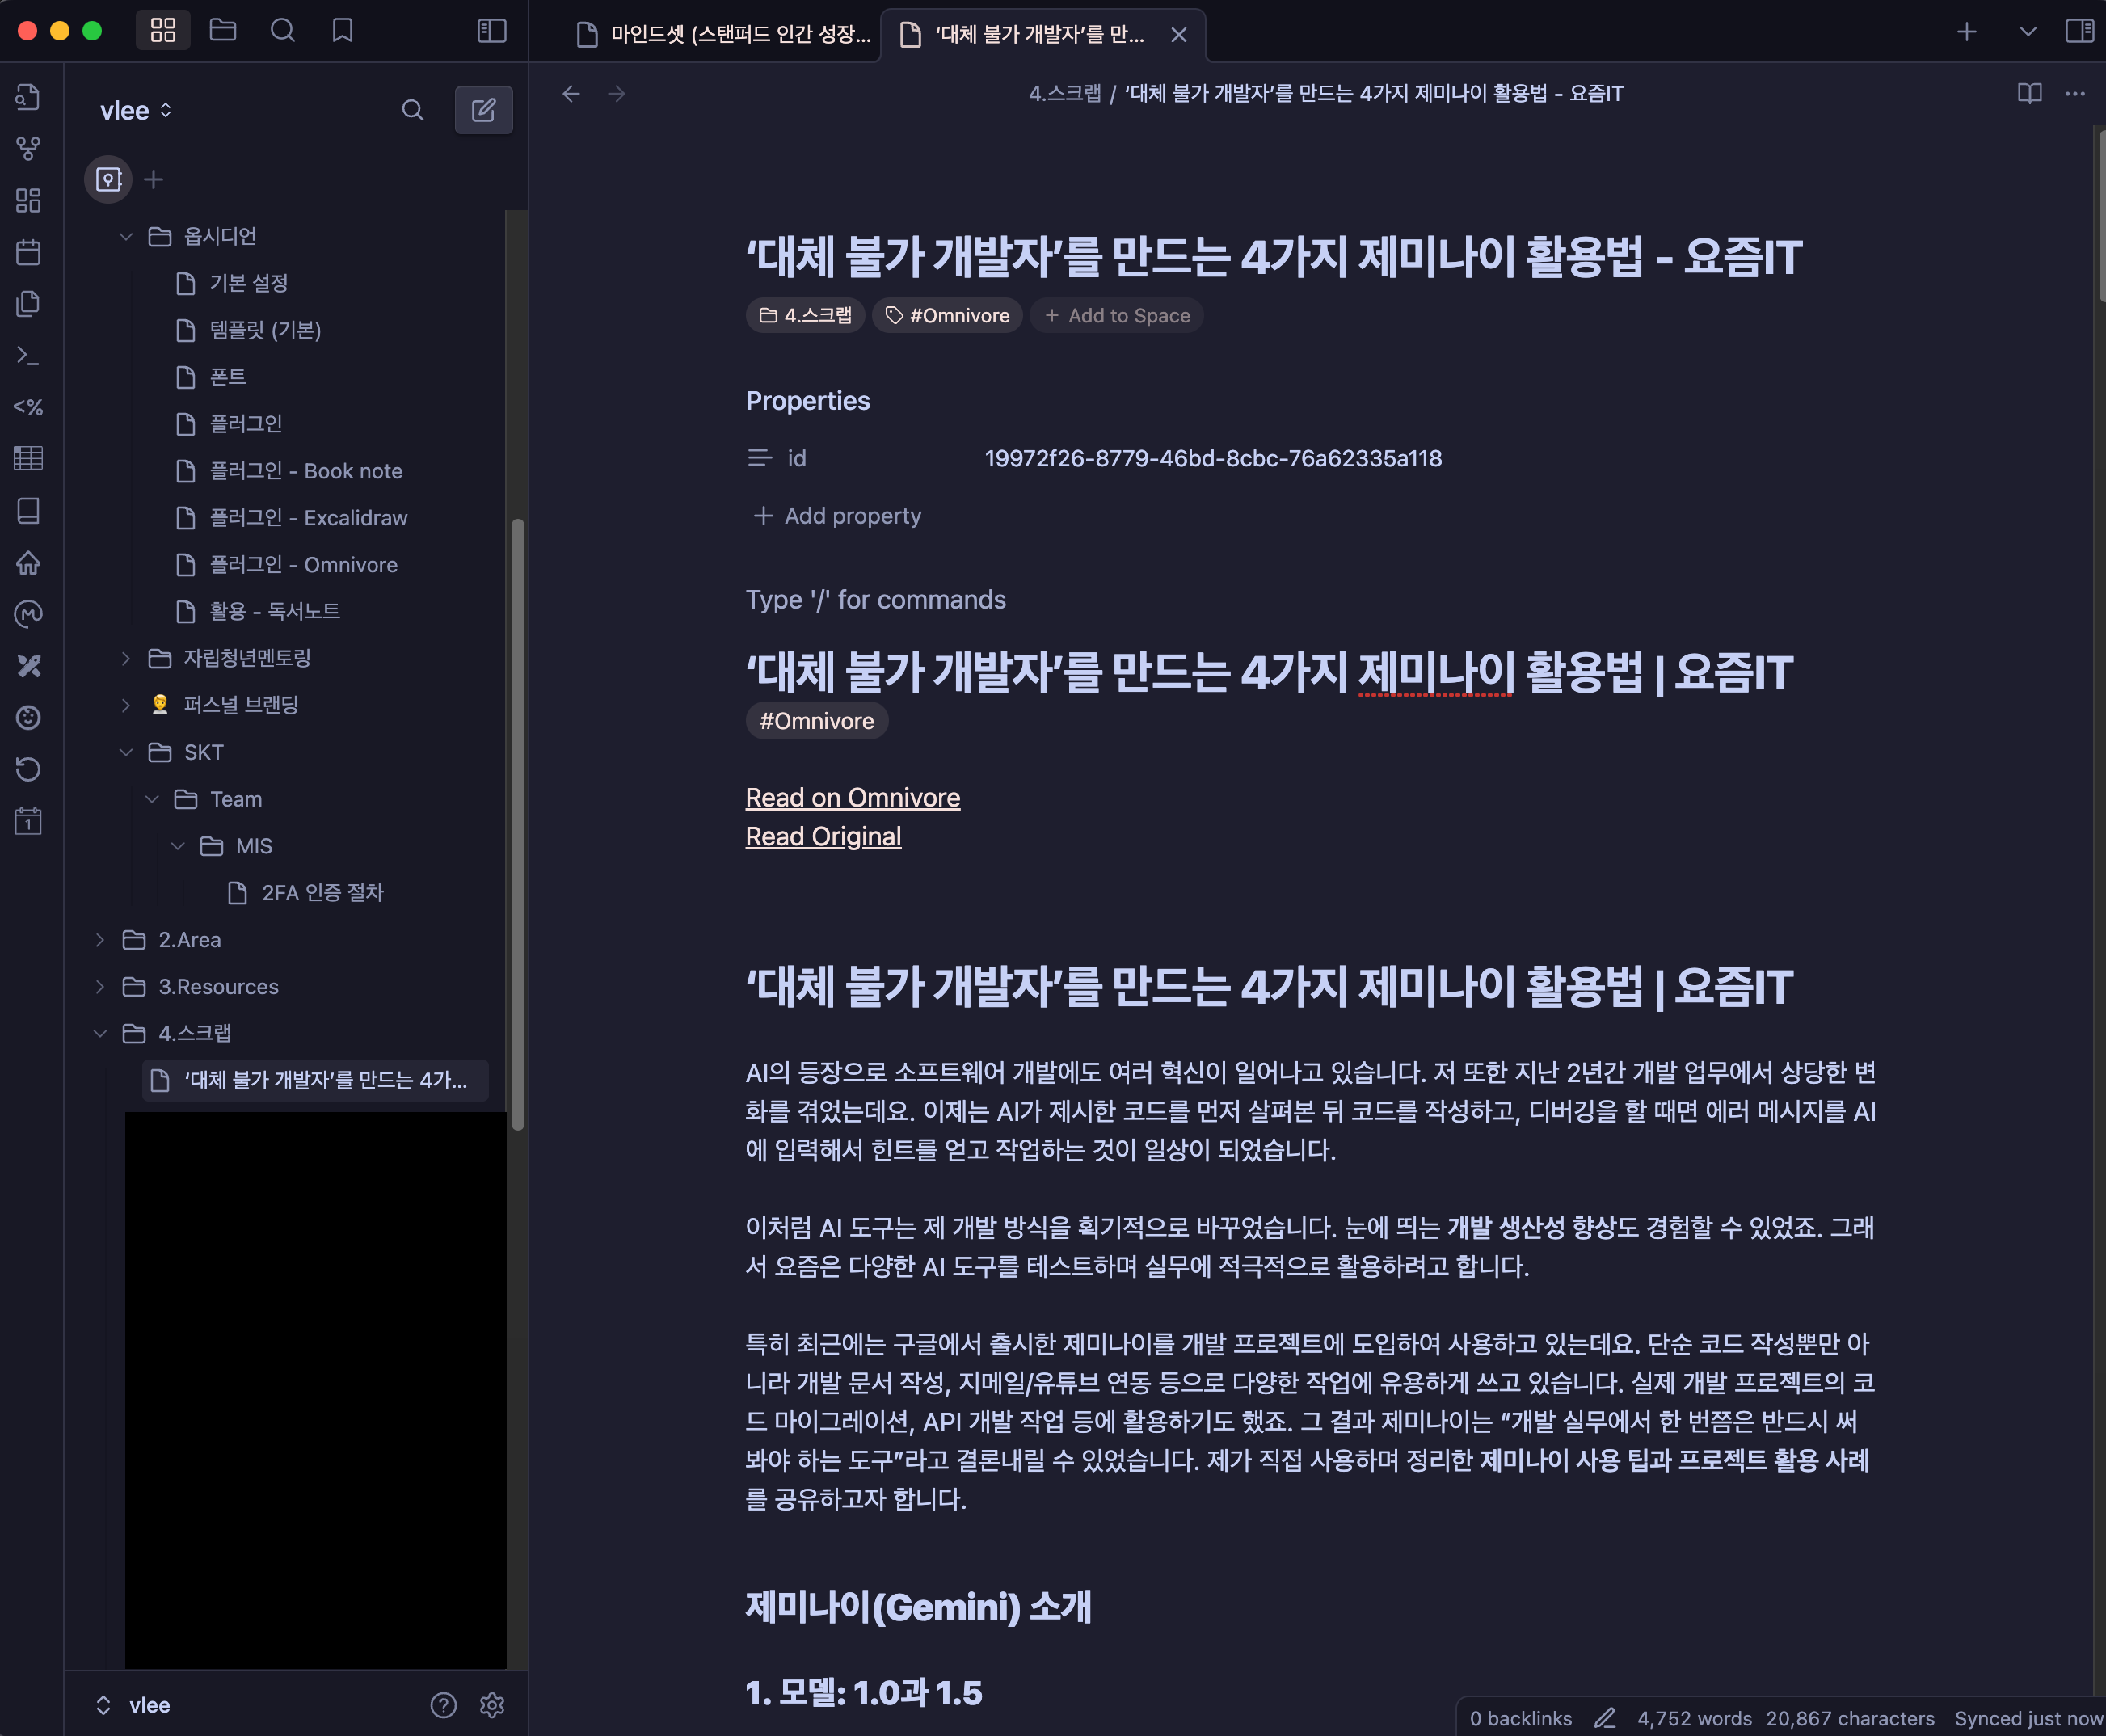Click the search magnifier beside vlee
Screen dimensions: 2106x1736
pos(412,110)
